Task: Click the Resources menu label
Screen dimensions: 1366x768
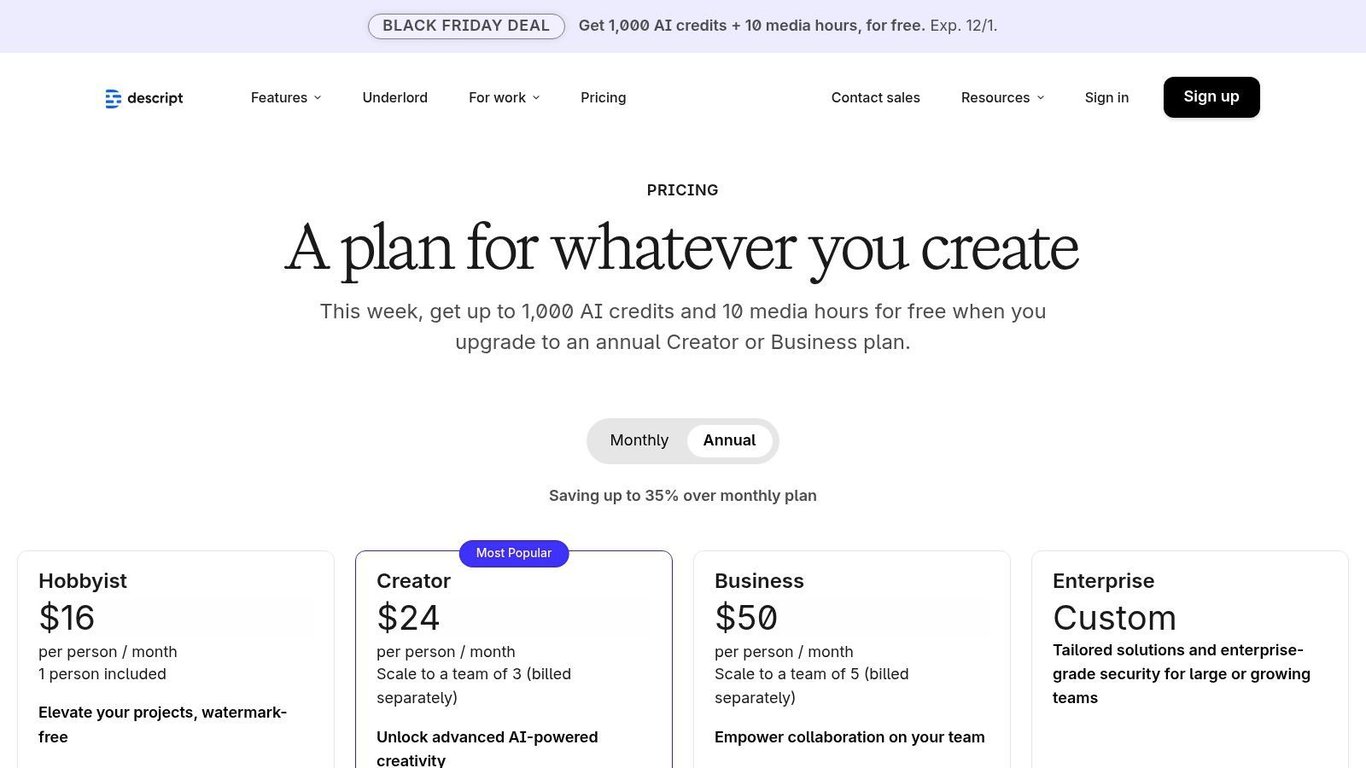Action: click(995, 98)
